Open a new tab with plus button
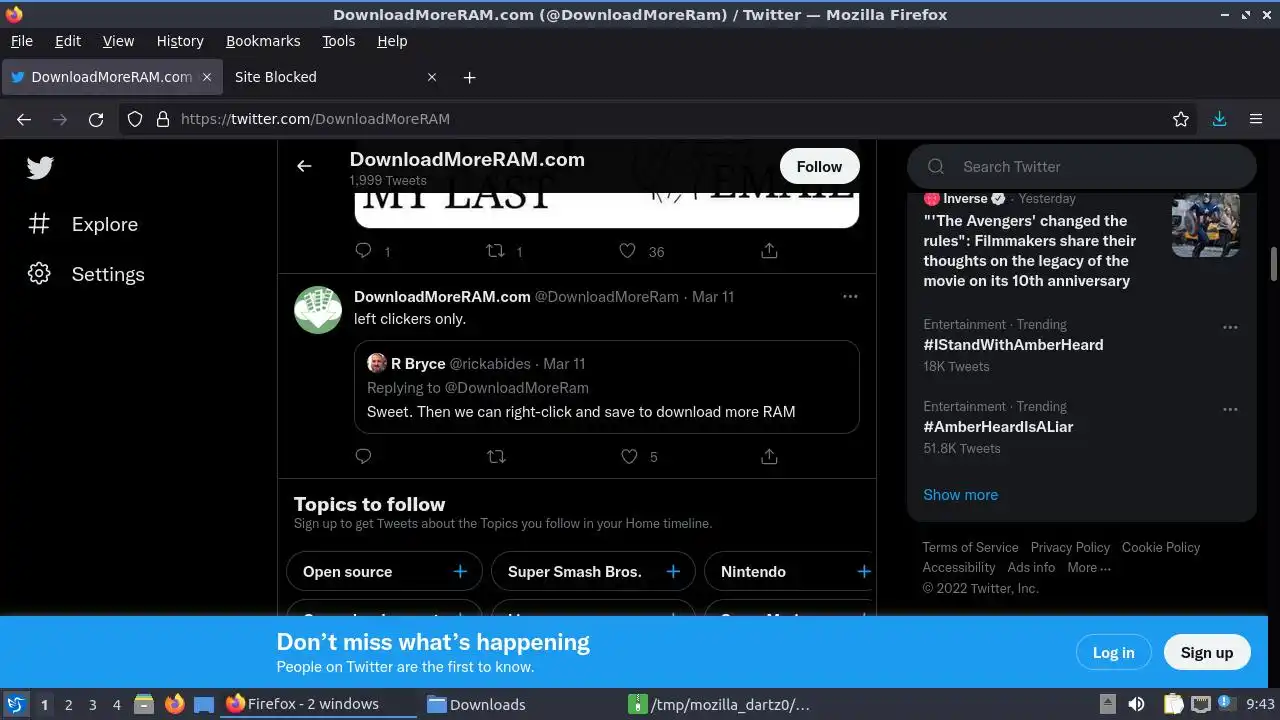Screen dimensions: 1280x720 (x=469, y=77)
